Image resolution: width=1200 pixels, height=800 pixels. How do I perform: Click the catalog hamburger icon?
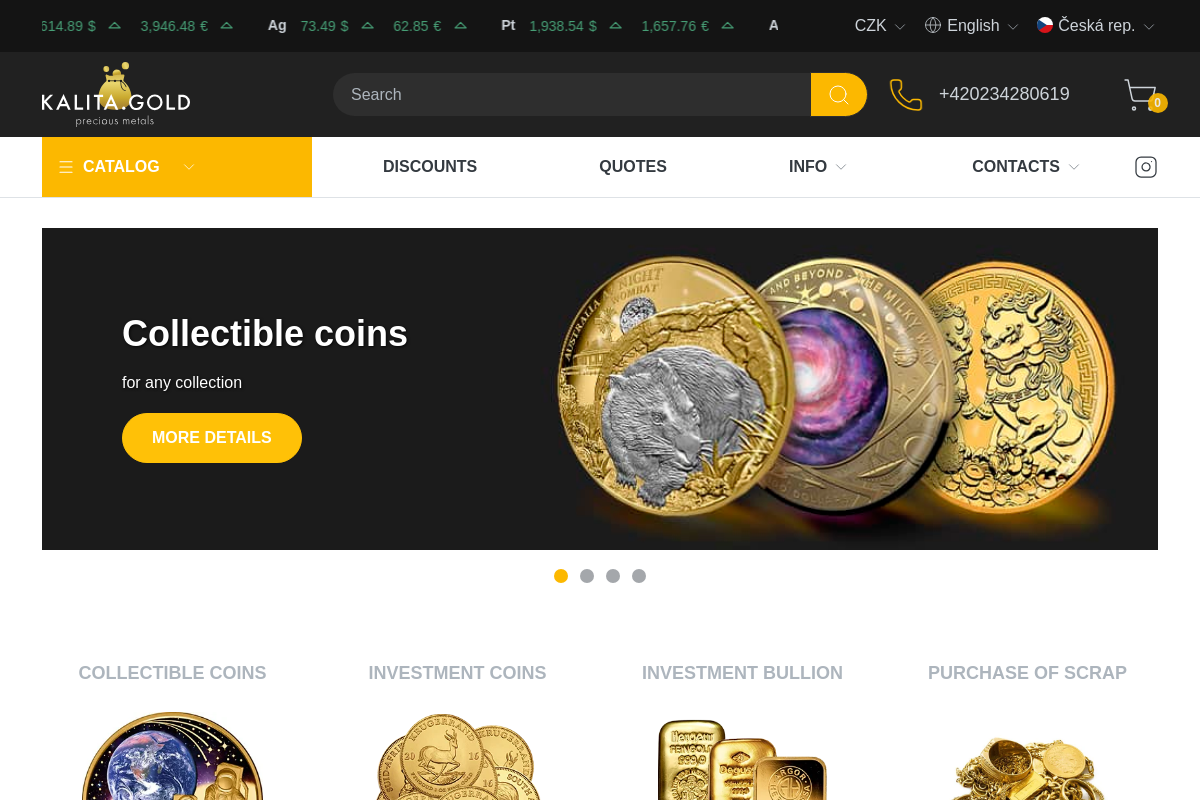tap(66, 167)
